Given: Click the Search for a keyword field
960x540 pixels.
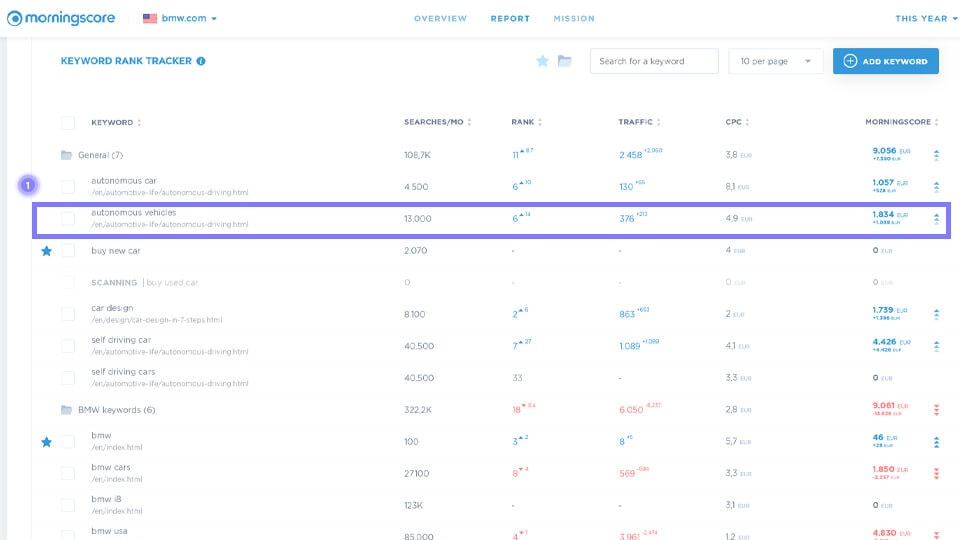Looking at the screenshot, I should (654, 61).
